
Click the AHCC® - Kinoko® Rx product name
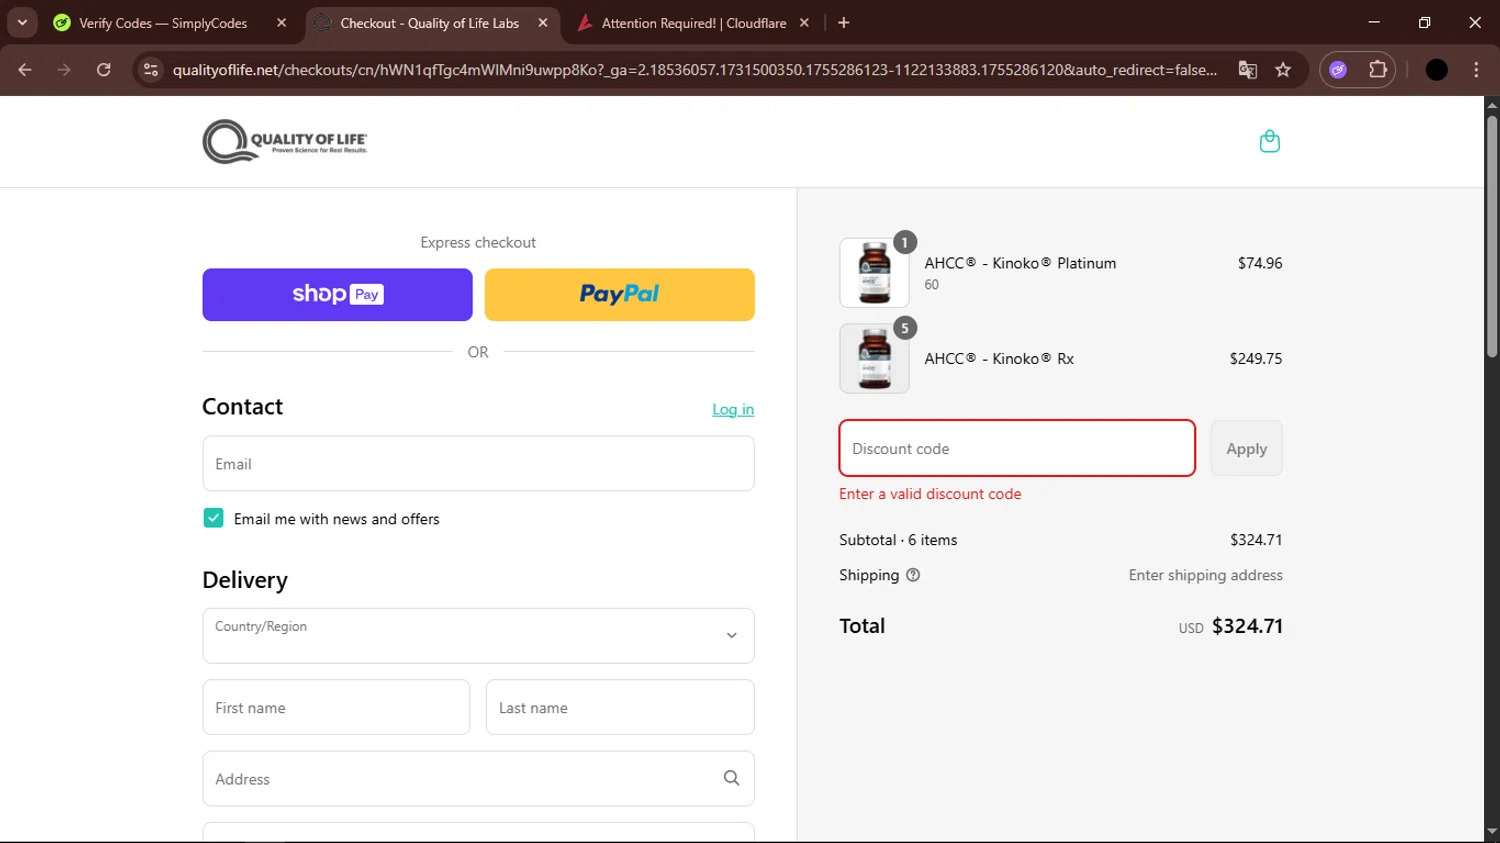999,358
